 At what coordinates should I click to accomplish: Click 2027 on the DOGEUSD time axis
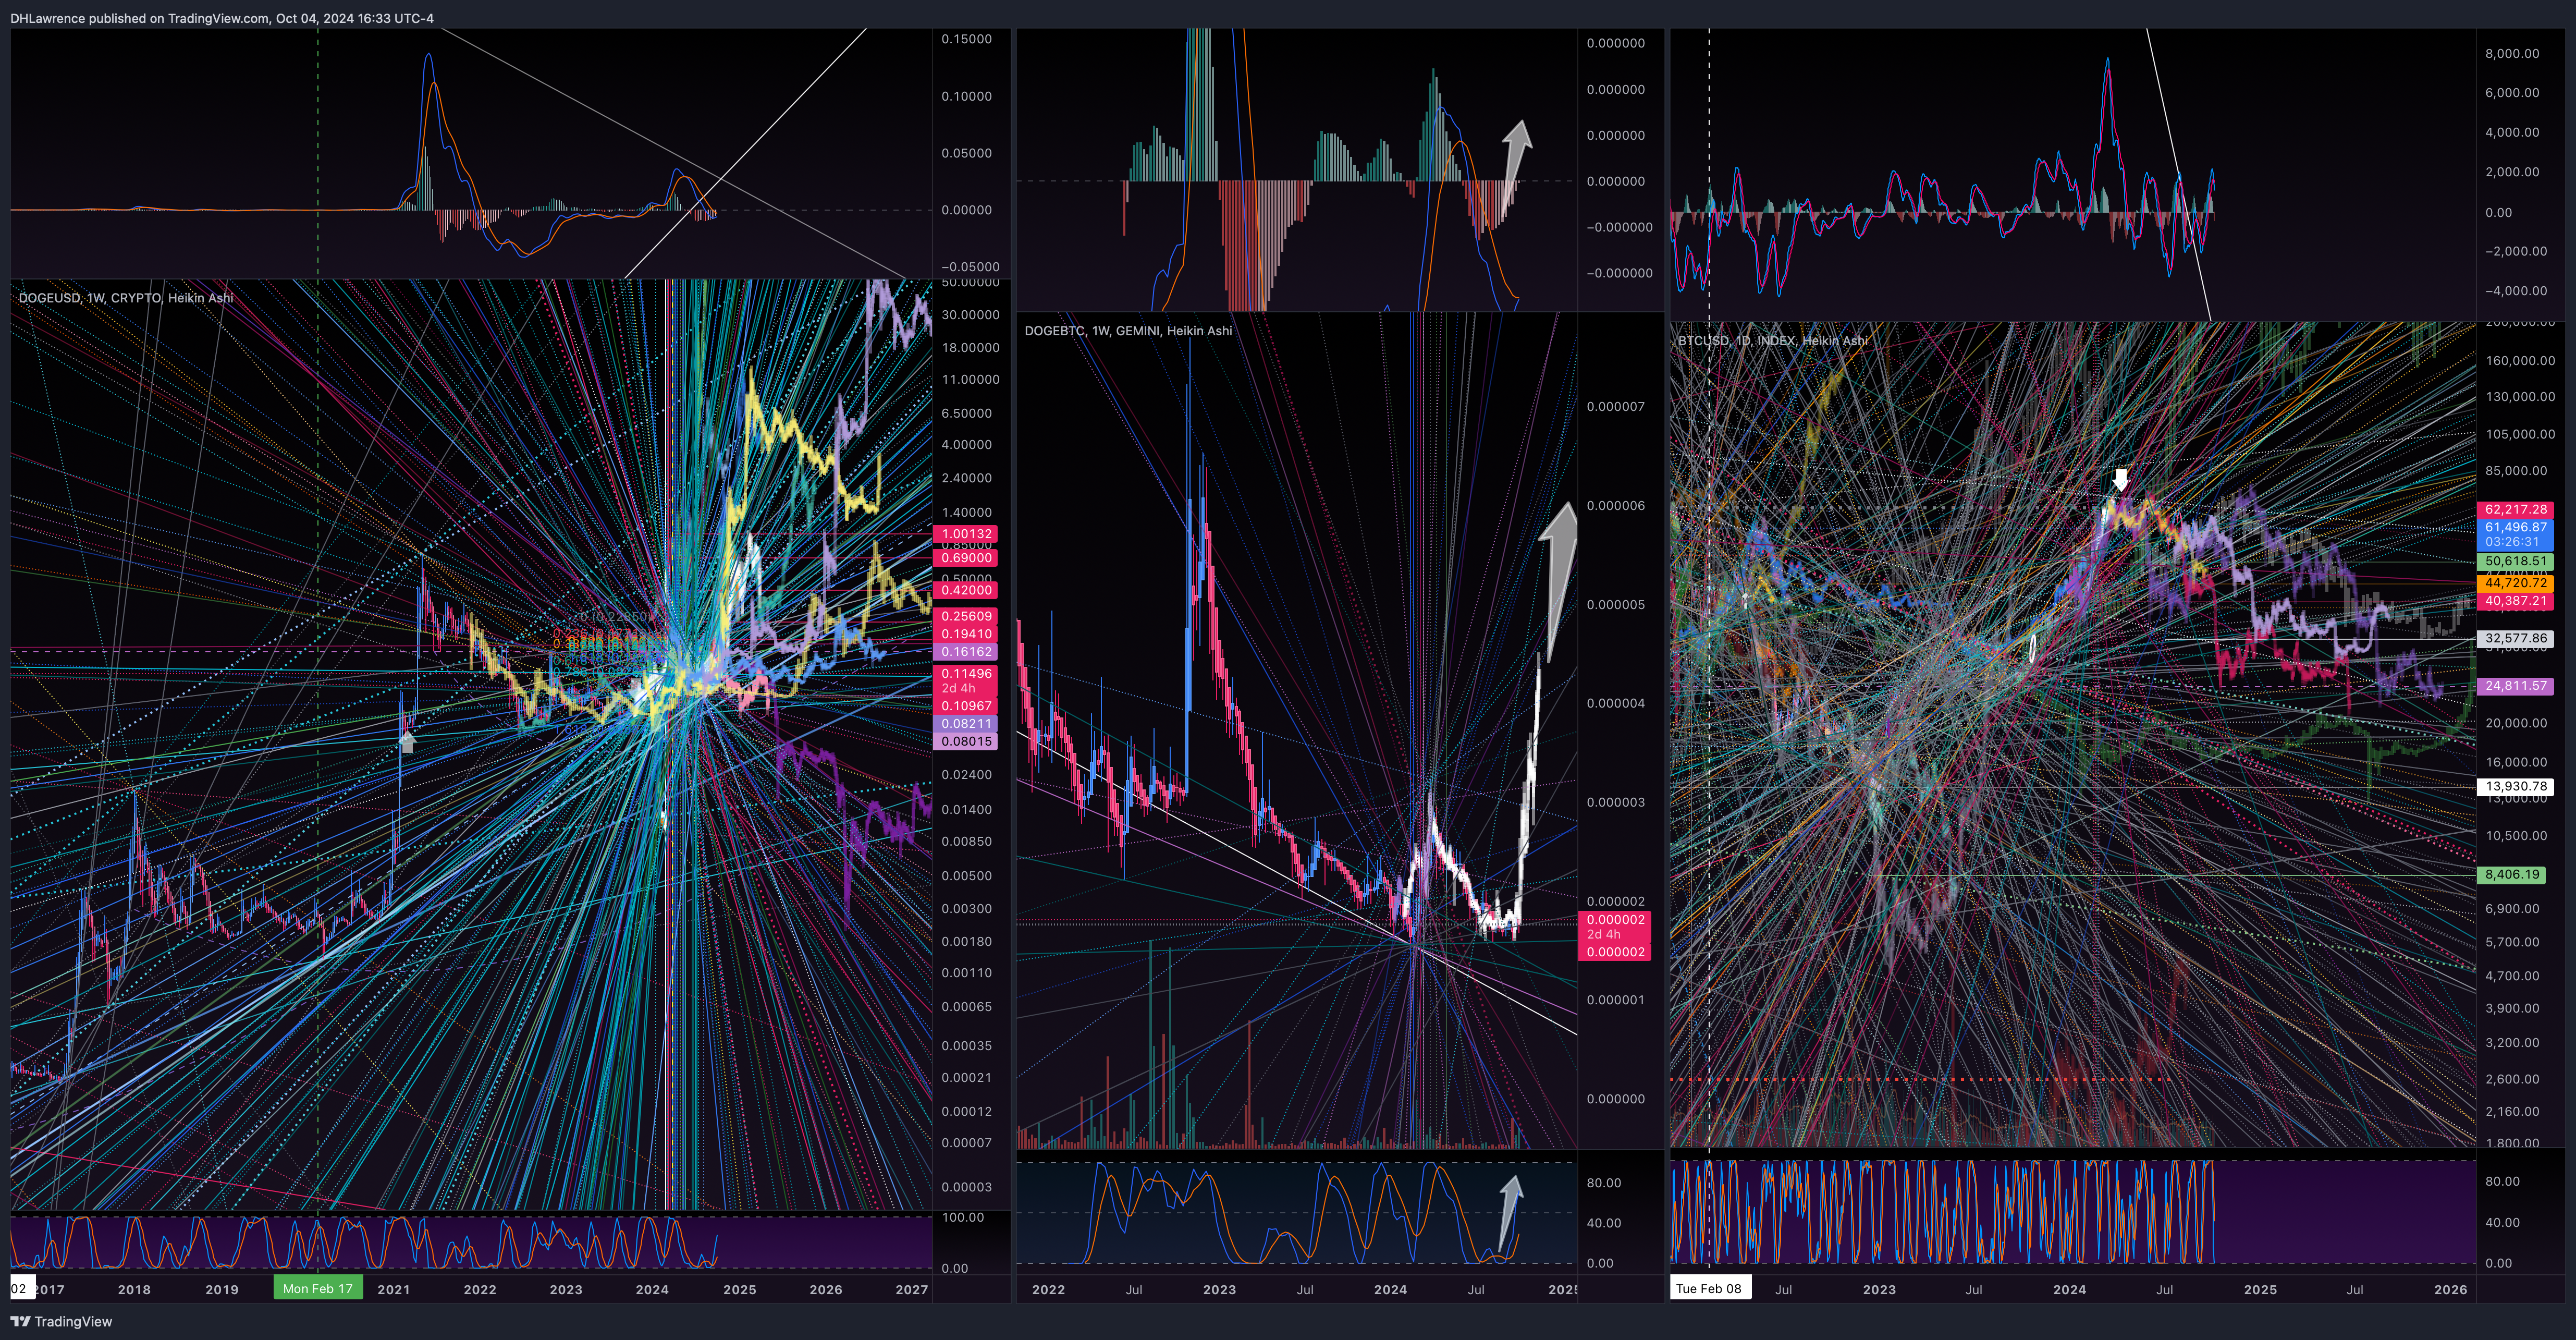pyautogui.click(x=912, y=1290)
